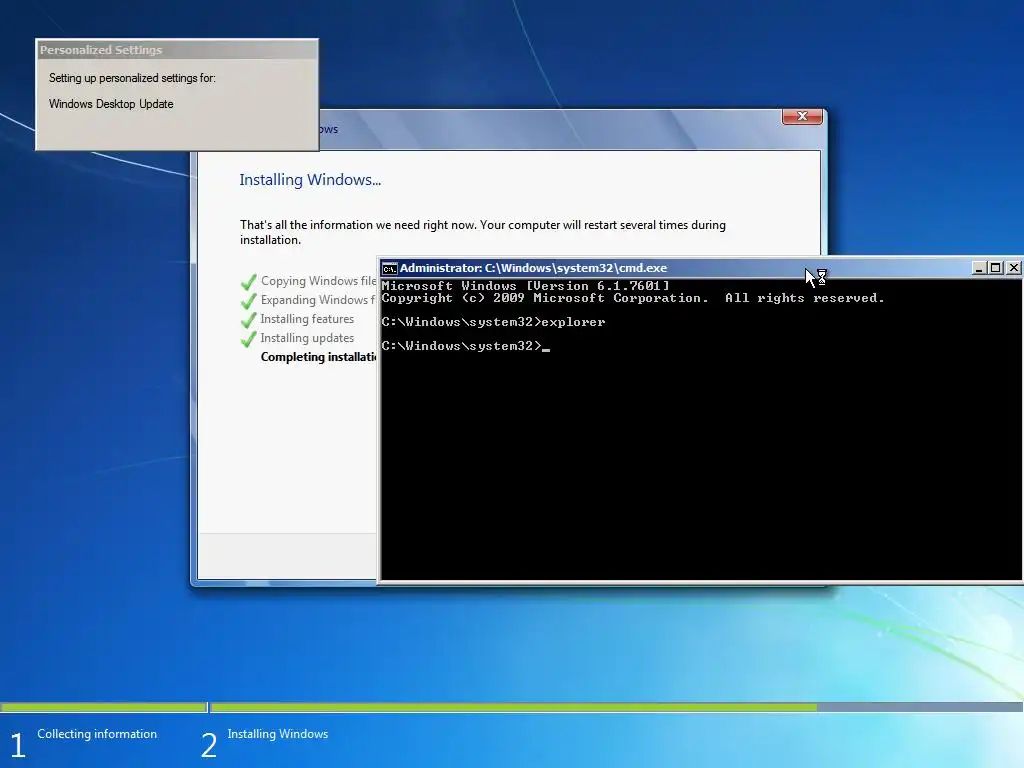1024x768 pixels.
Task: Click the stage number 1 at bottom
Action: [18, 745]
